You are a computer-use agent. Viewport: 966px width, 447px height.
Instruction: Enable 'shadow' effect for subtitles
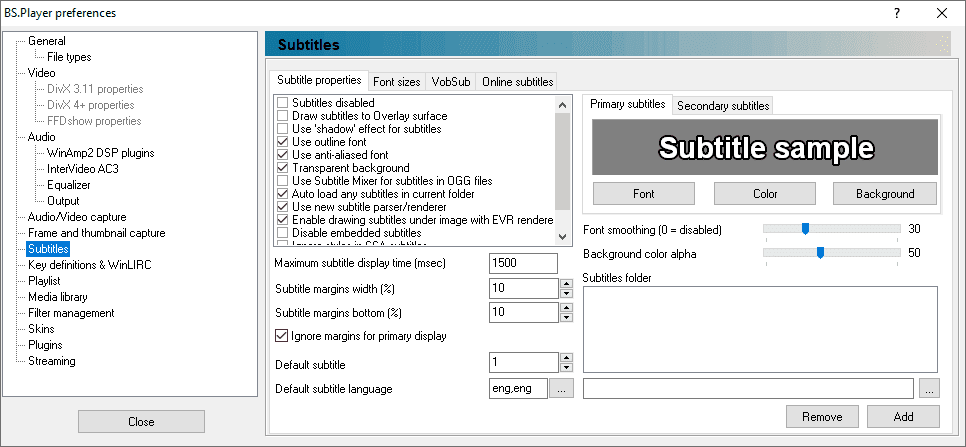pyautogui.click(x=283, y=129)
